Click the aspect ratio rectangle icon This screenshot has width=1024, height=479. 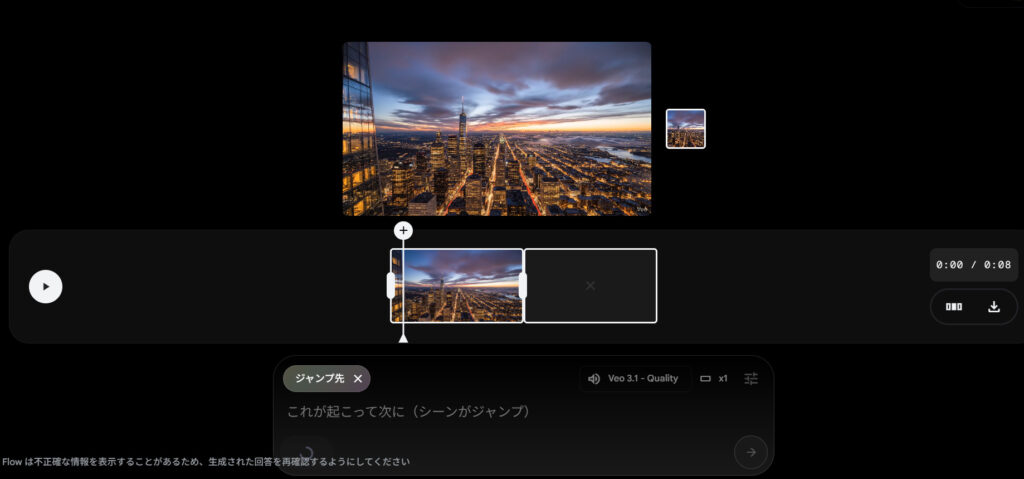coord(705,379)
